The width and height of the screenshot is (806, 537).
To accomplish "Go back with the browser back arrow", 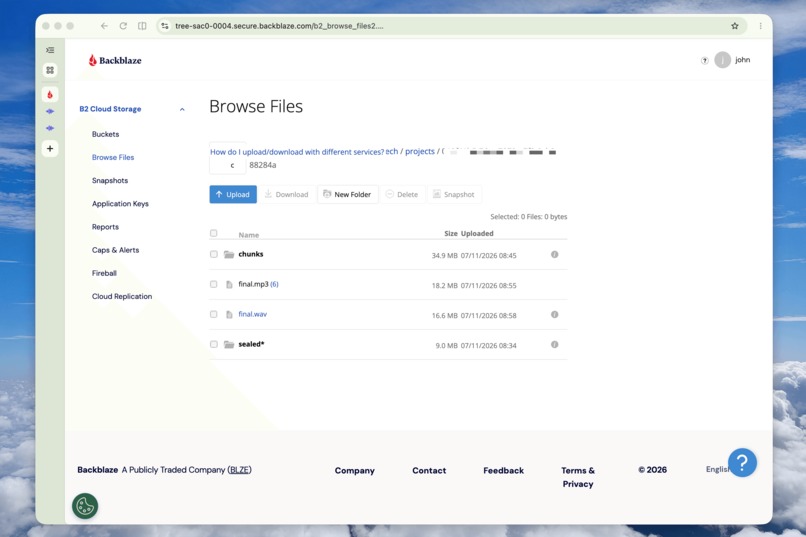I will coord(104,26).
